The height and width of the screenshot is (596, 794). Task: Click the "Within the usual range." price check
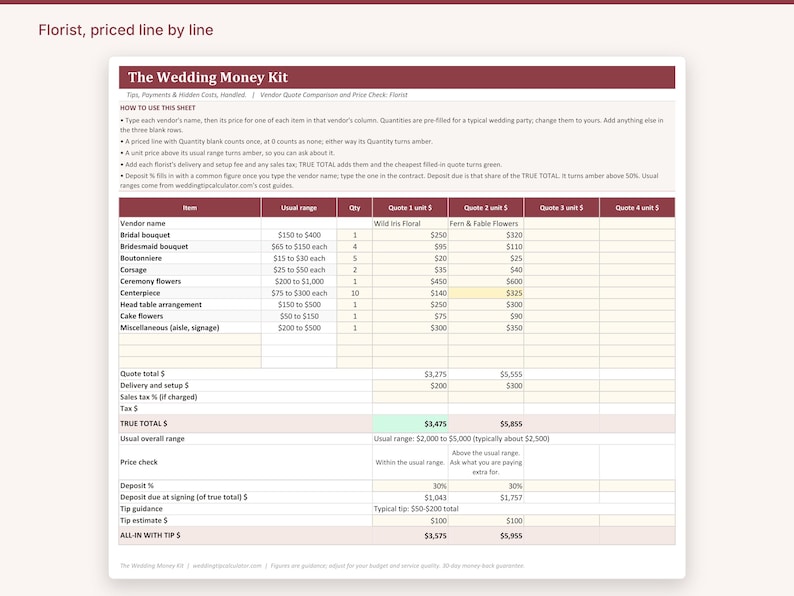410,462
